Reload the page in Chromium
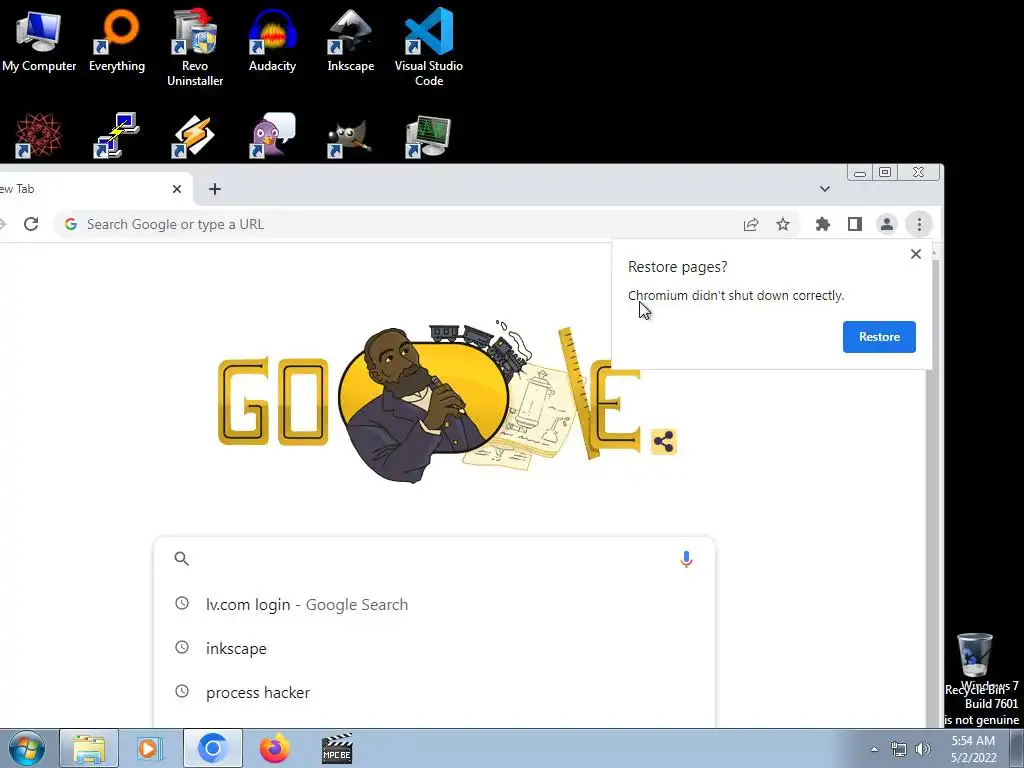The width and height of the screenshot is (1024, 768). [31, 224]
